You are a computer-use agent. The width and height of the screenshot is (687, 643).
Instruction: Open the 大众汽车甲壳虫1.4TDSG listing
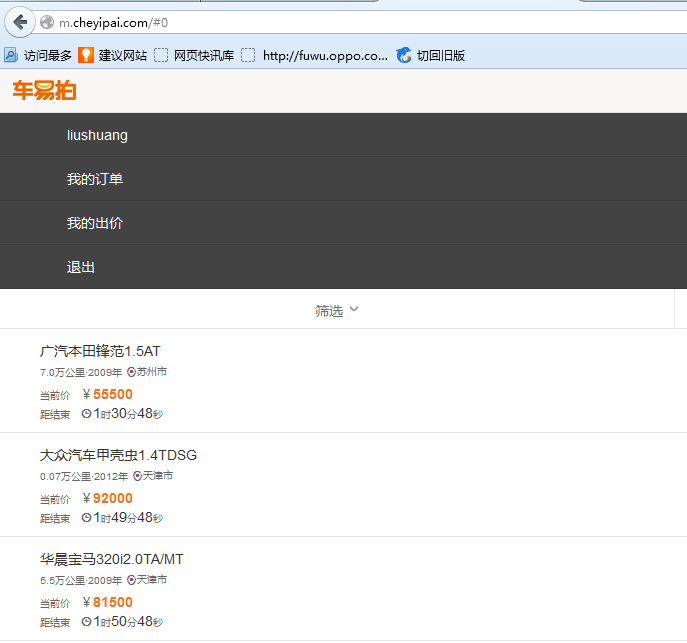point(118,455)
